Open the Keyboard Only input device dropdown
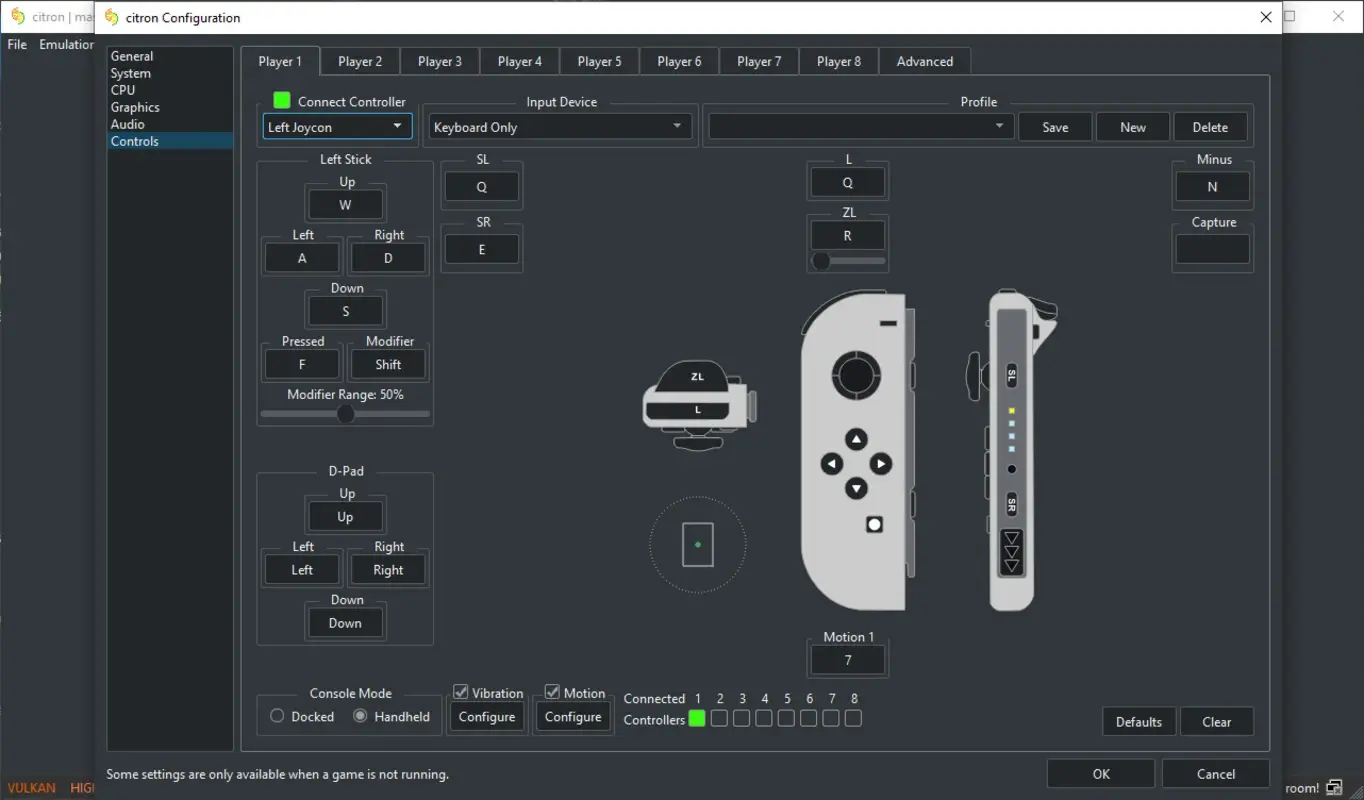1364x800 pixels. (560, 126)
